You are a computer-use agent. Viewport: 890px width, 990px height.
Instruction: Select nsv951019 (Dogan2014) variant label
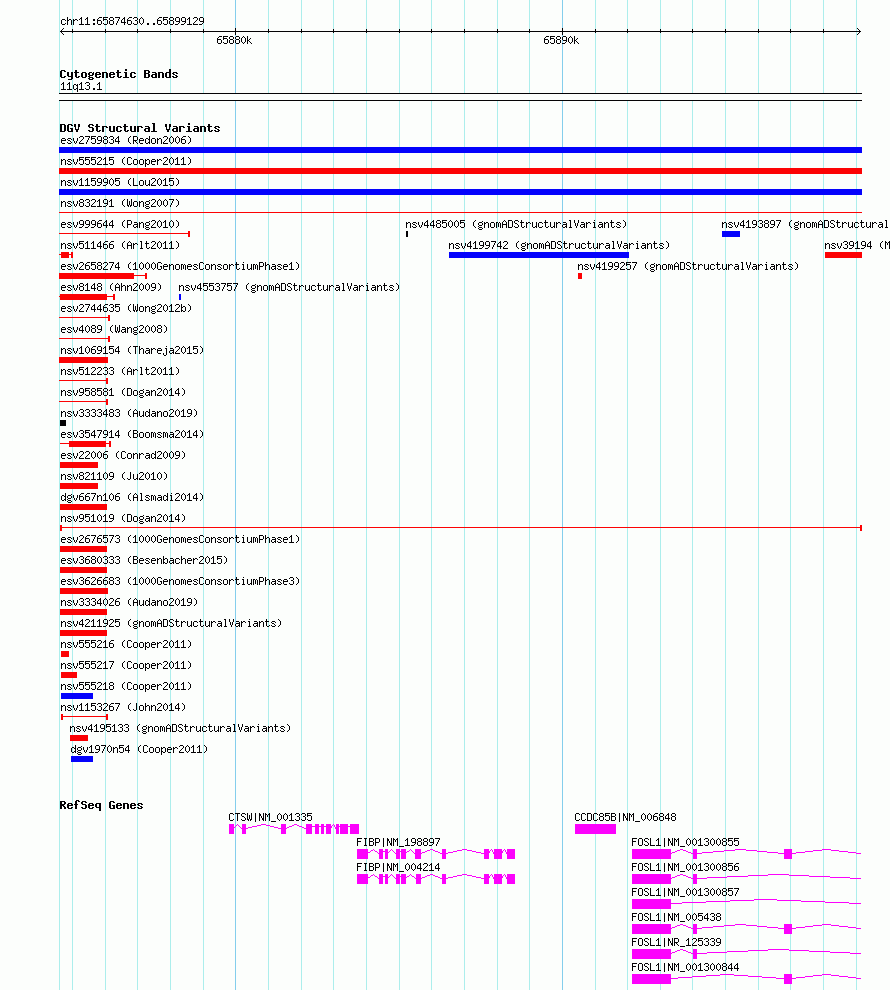pos(123,518)
